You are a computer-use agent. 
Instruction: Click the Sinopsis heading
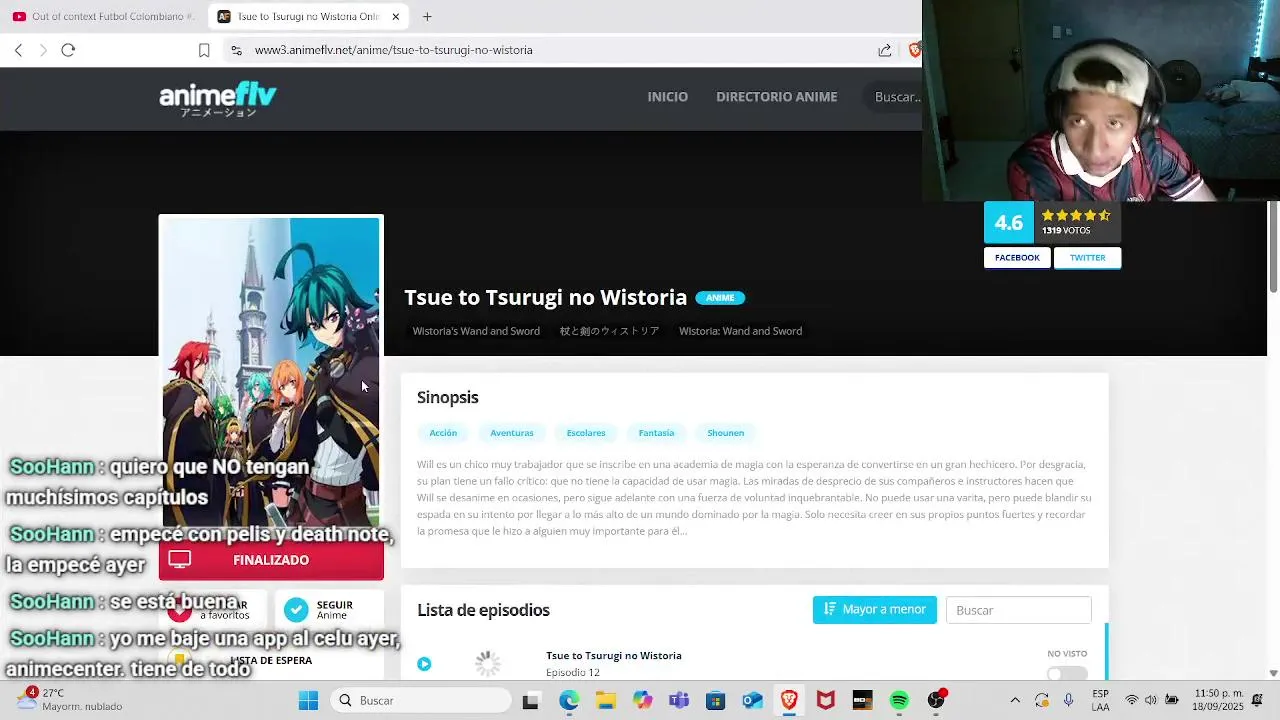[448, 398]
